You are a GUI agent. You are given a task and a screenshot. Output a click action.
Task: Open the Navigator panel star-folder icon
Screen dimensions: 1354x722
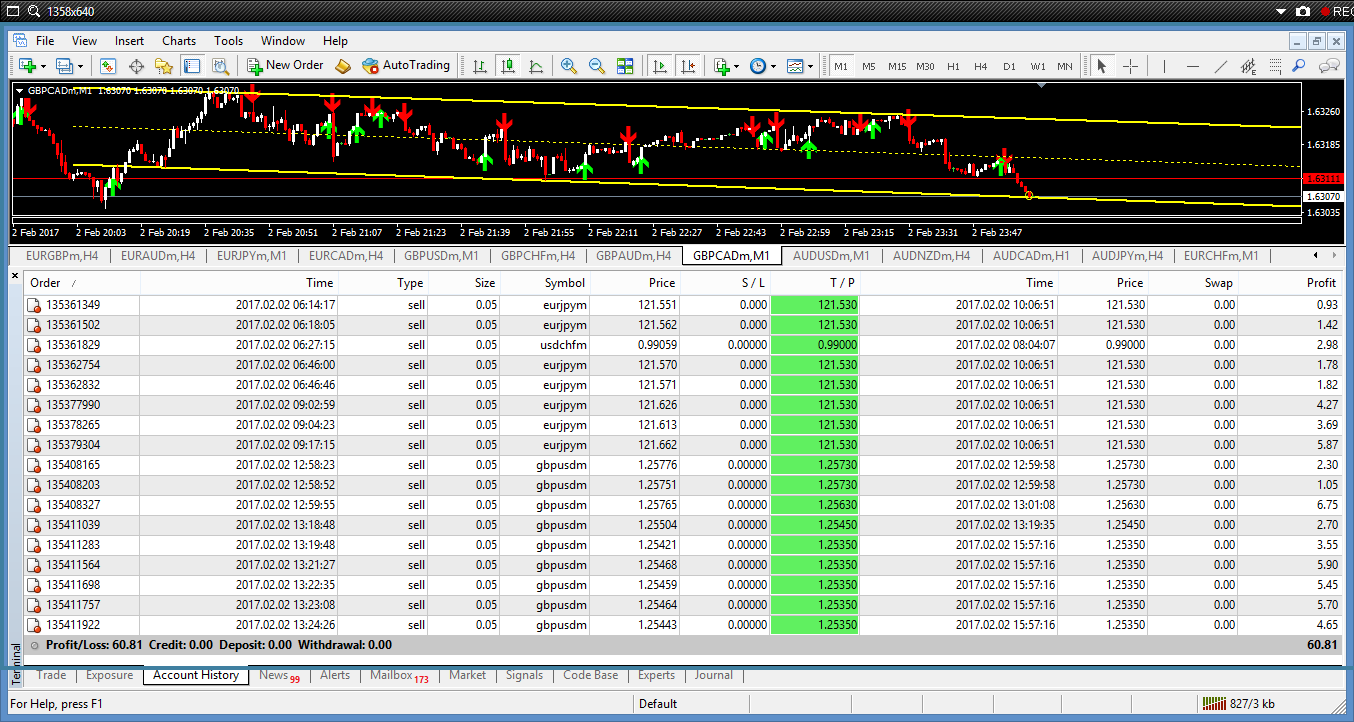tap(164, 66)
